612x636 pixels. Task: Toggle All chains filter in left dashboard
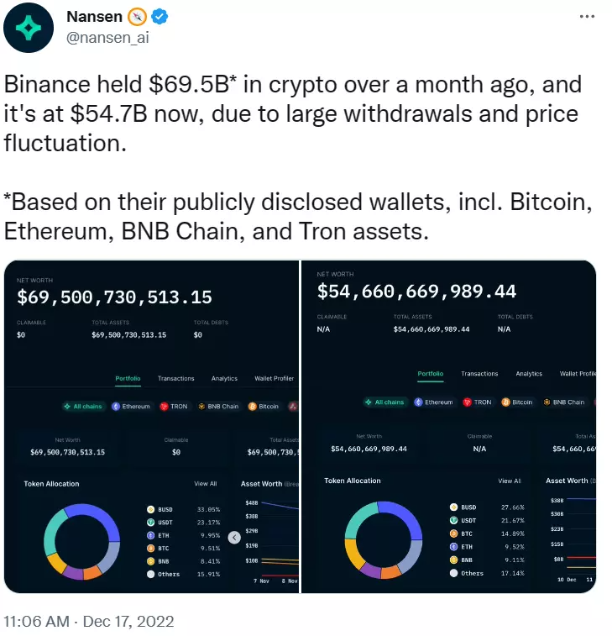84,406
